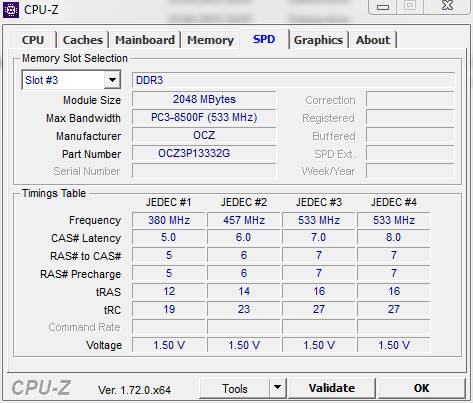Screen dimensions: 473x403
Task: Click the OK button
Action: click(x=422, y=388)
